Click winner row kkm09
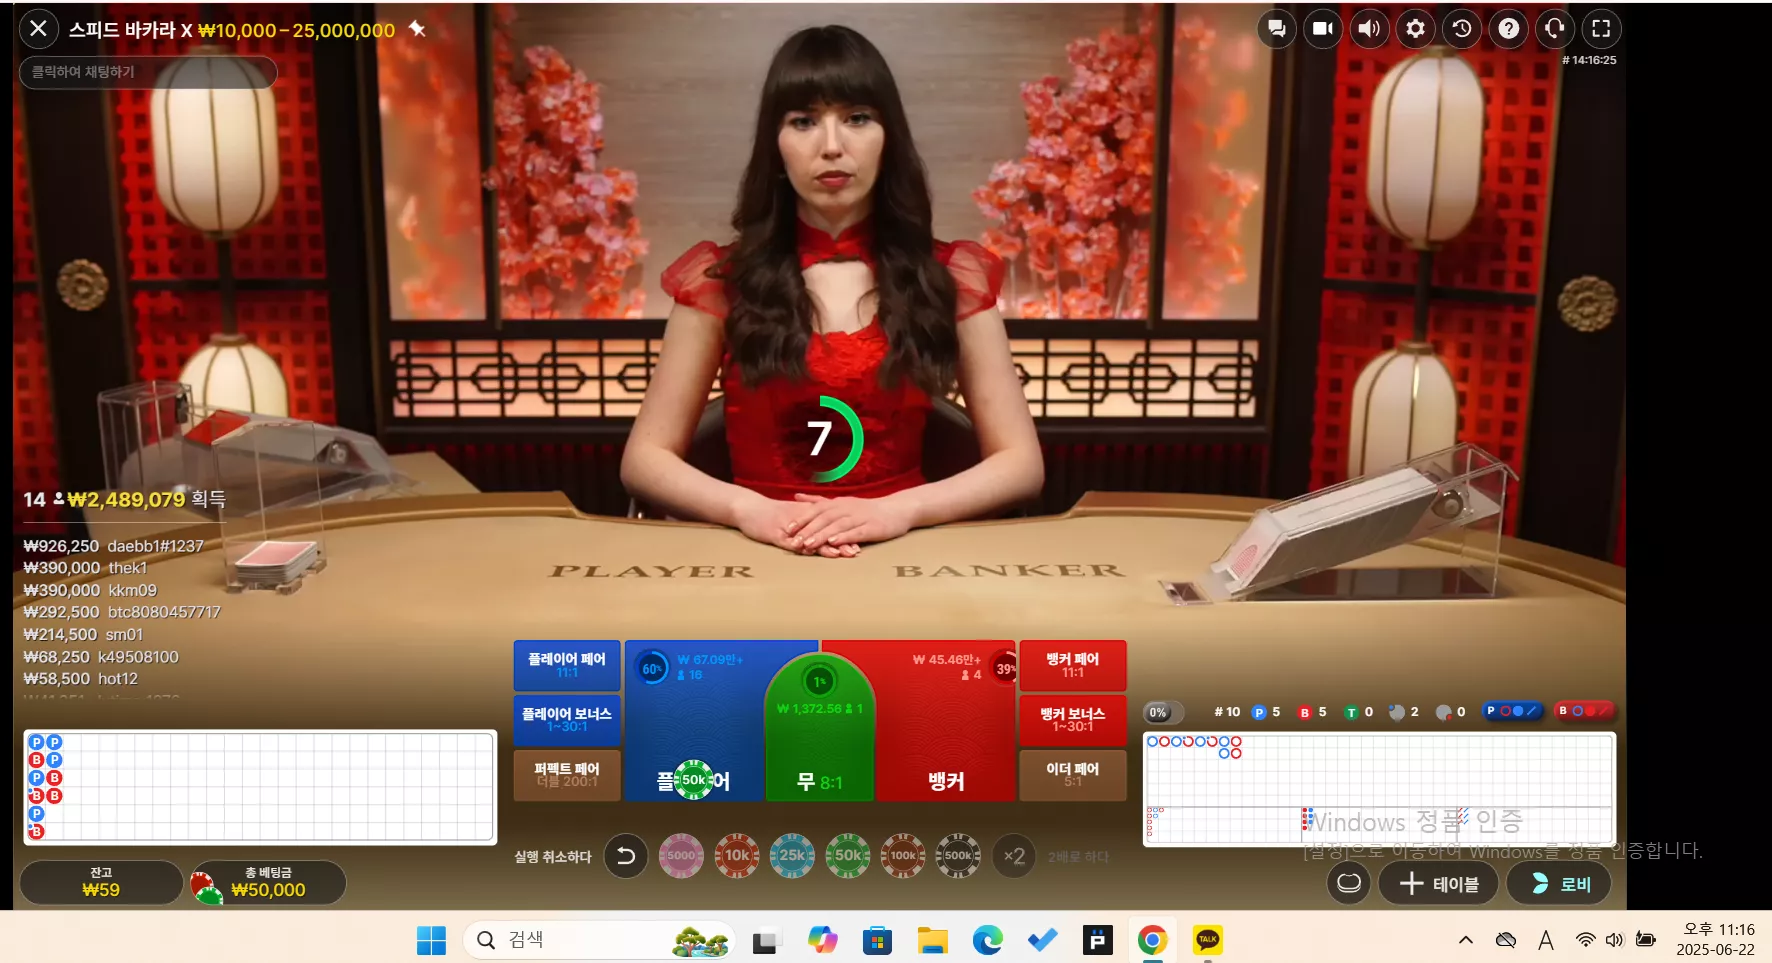1772x963 pixels. pos(90,590)
